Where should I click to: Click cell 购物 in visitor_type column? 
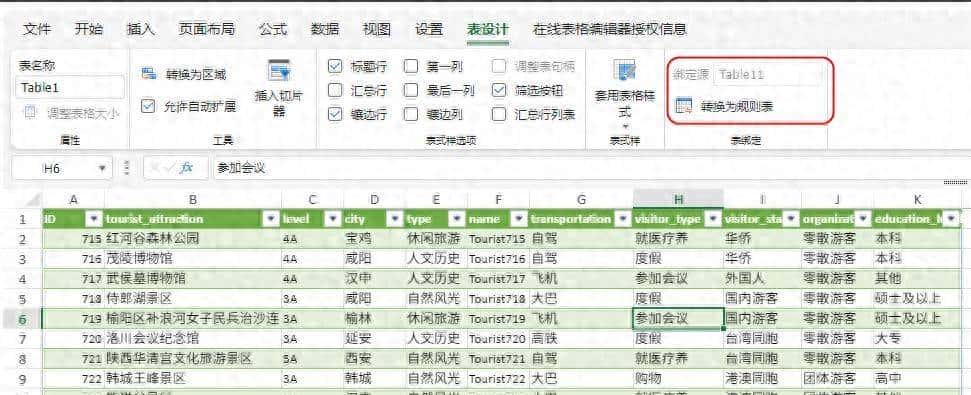678,378
